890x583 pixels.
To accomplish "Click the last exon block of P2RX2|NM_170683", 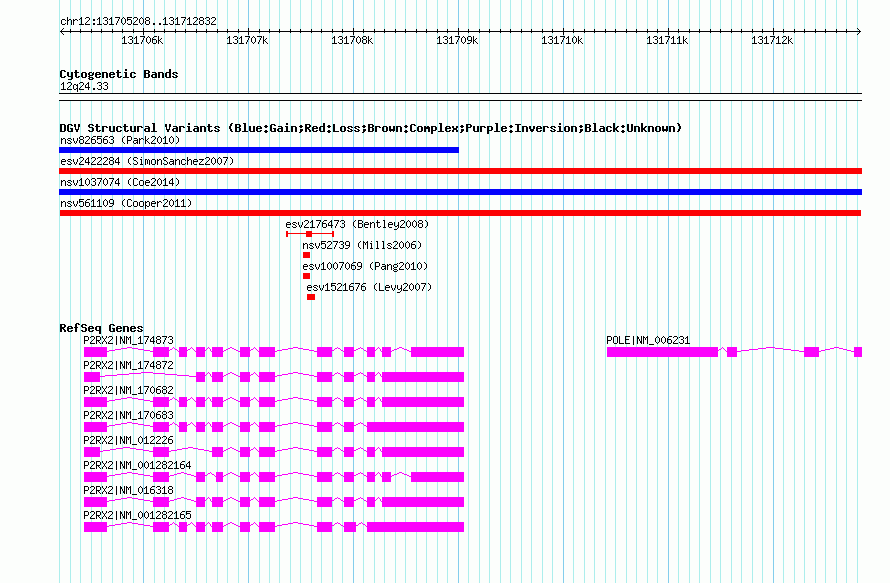I will click(415, 427).
